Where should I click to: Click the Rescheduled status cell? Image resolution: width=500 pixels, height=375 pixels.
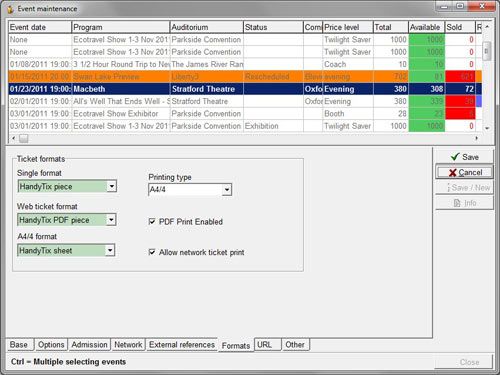(x=273, y=77)
